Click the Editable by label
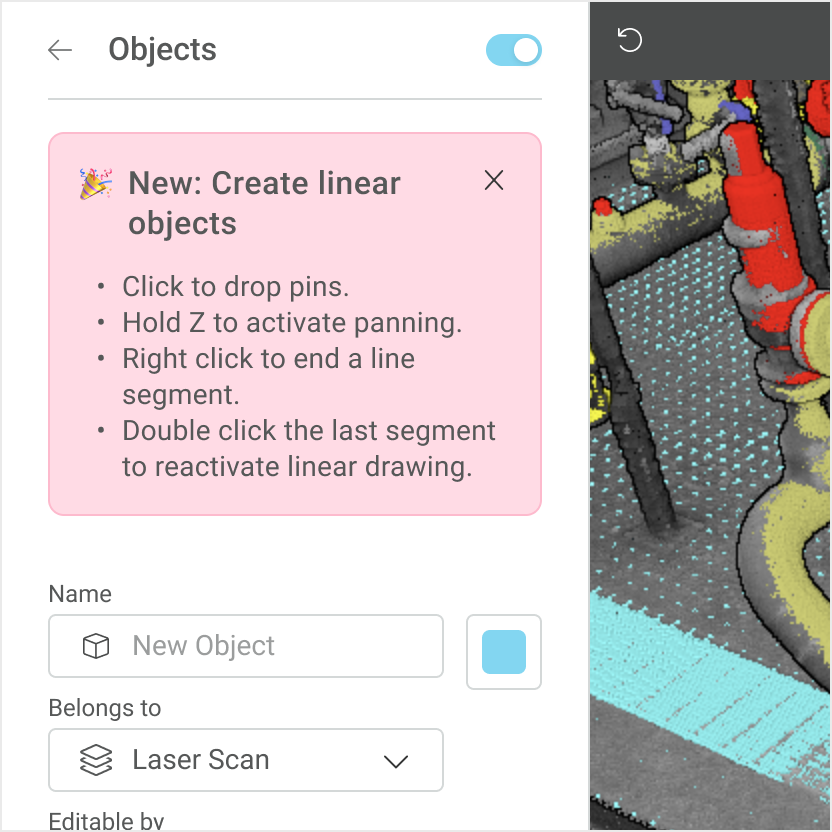Viewport: 832px width, 832px height. point(106,822)
